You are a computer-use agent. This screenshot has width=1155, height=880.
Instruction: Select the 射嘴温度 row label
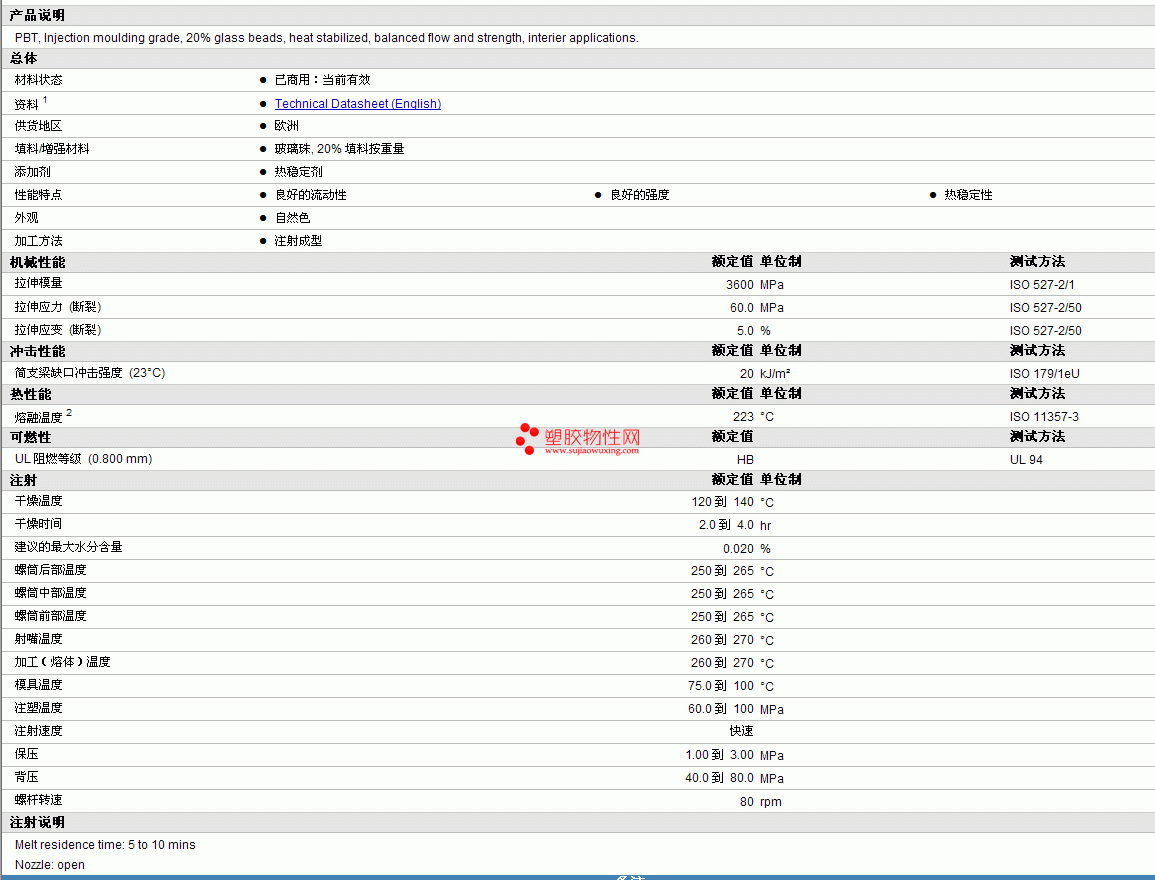[x=38, y=638]
